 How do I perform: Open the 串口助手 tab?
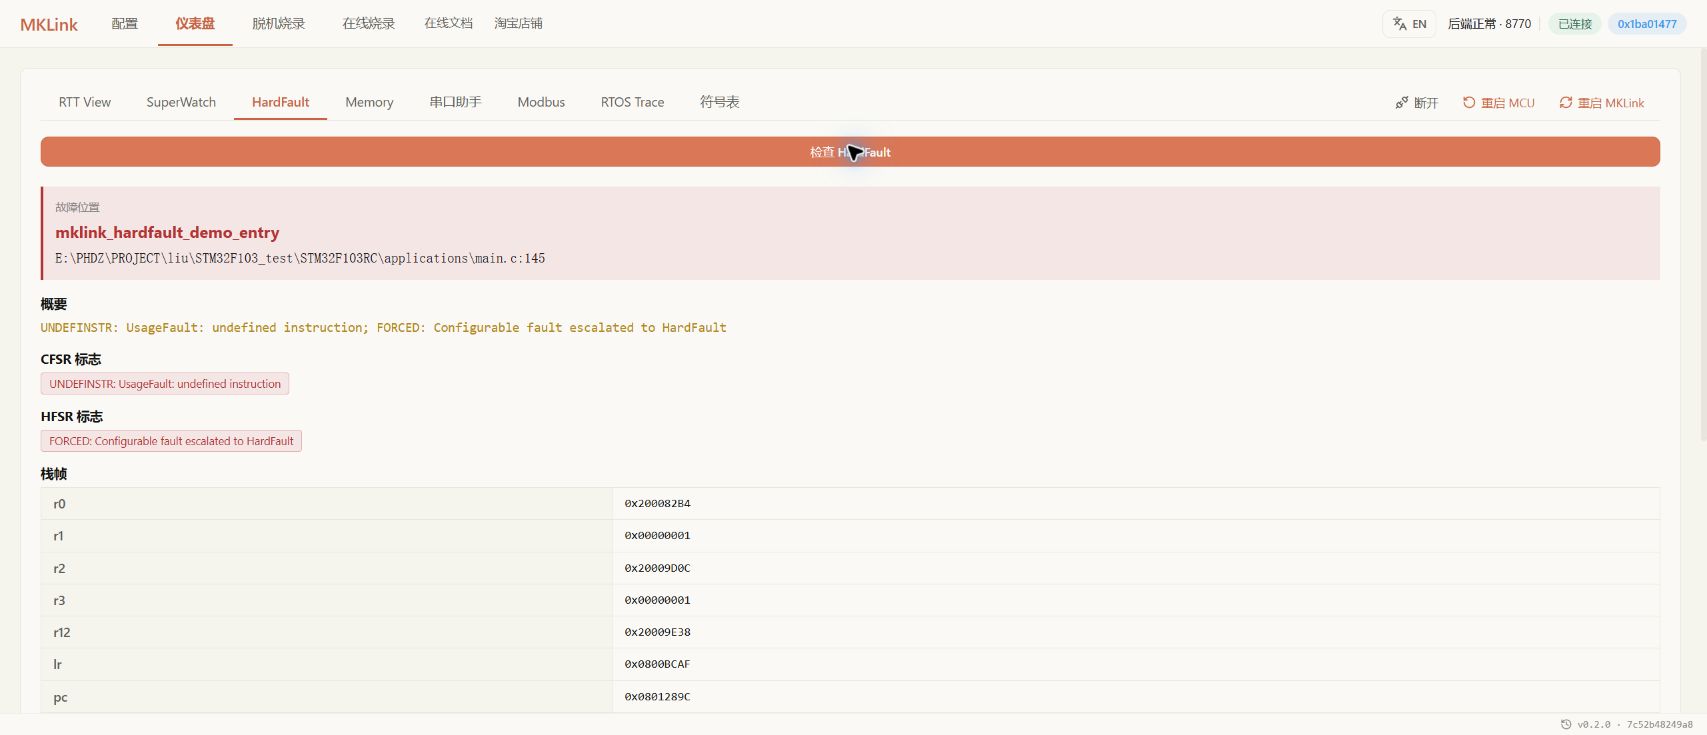[x=456, y=102]
